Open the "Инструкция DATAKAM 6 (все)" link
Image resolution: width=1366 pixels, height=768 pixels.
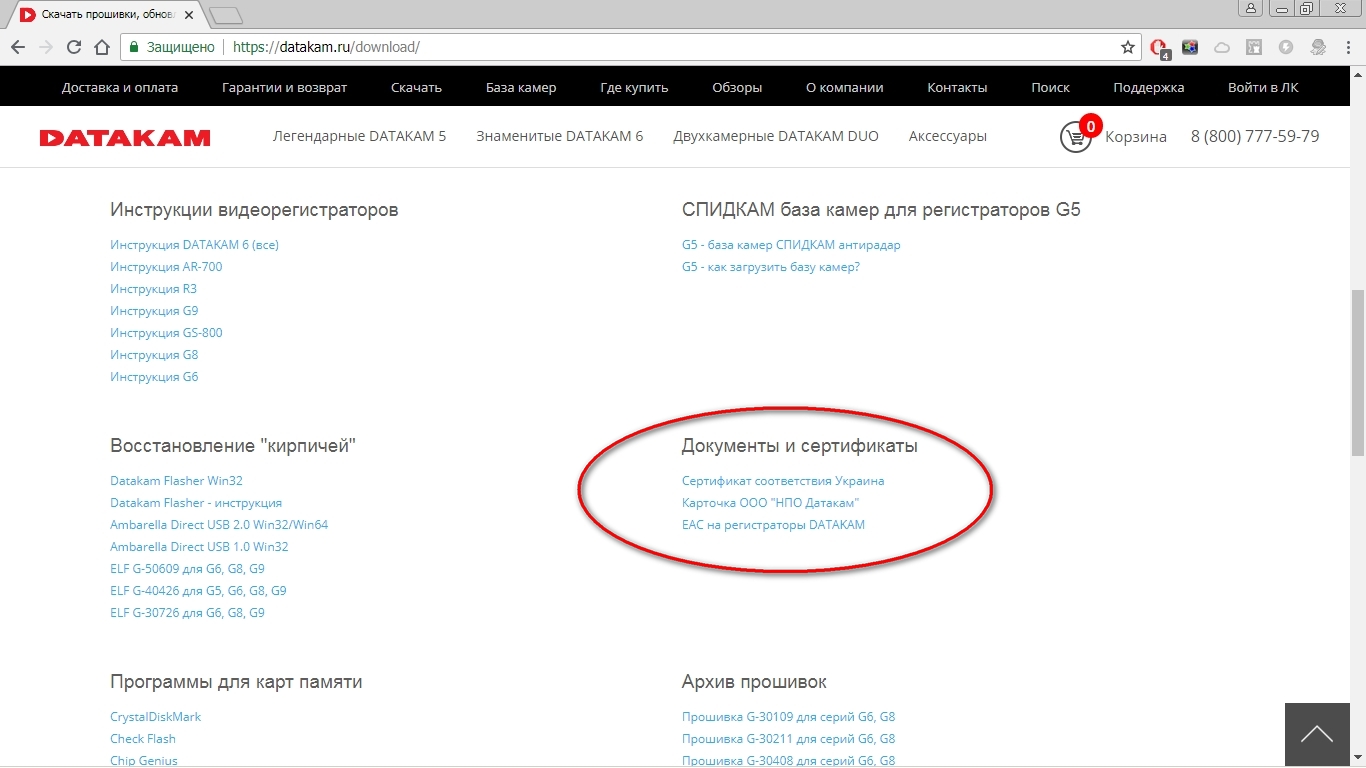tap(194, 245)
